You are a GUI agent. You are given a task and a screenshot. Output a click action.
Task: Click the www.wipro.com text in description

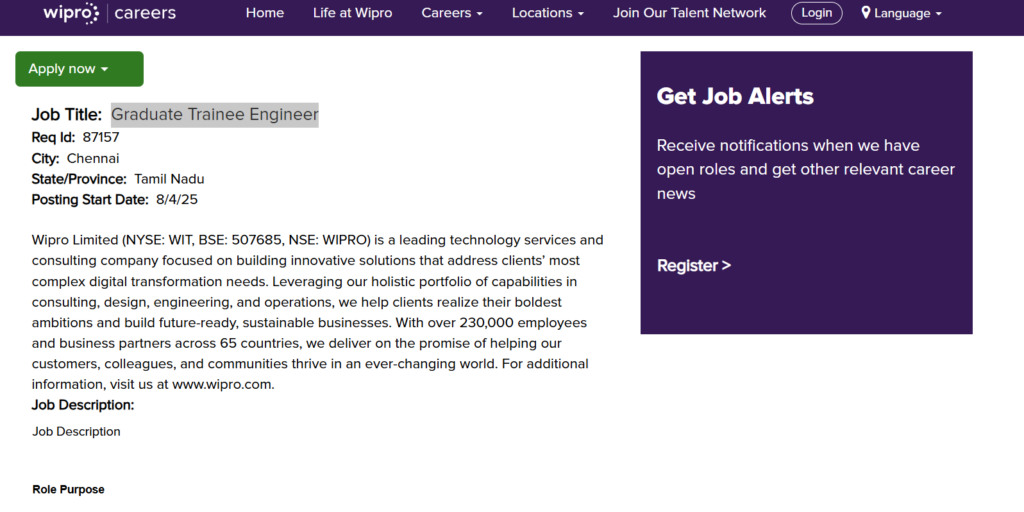(223, 384)
